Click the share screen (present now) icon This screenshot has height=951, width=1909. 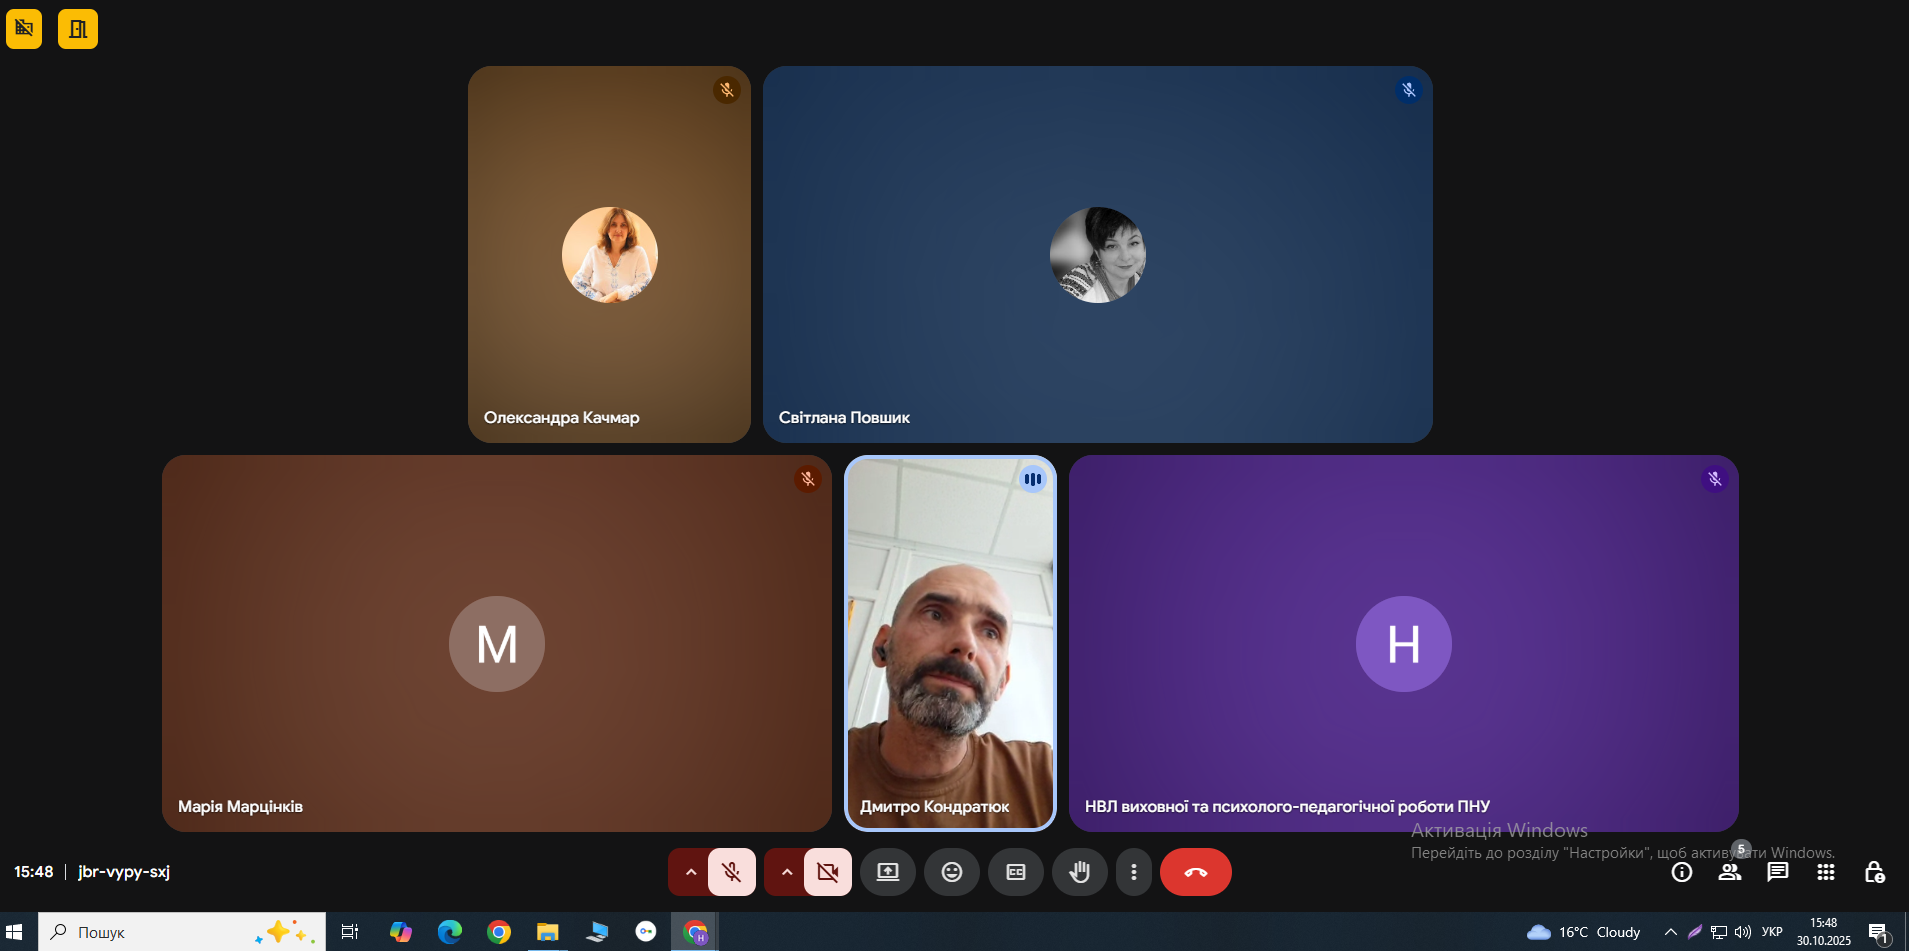(888, 872)
